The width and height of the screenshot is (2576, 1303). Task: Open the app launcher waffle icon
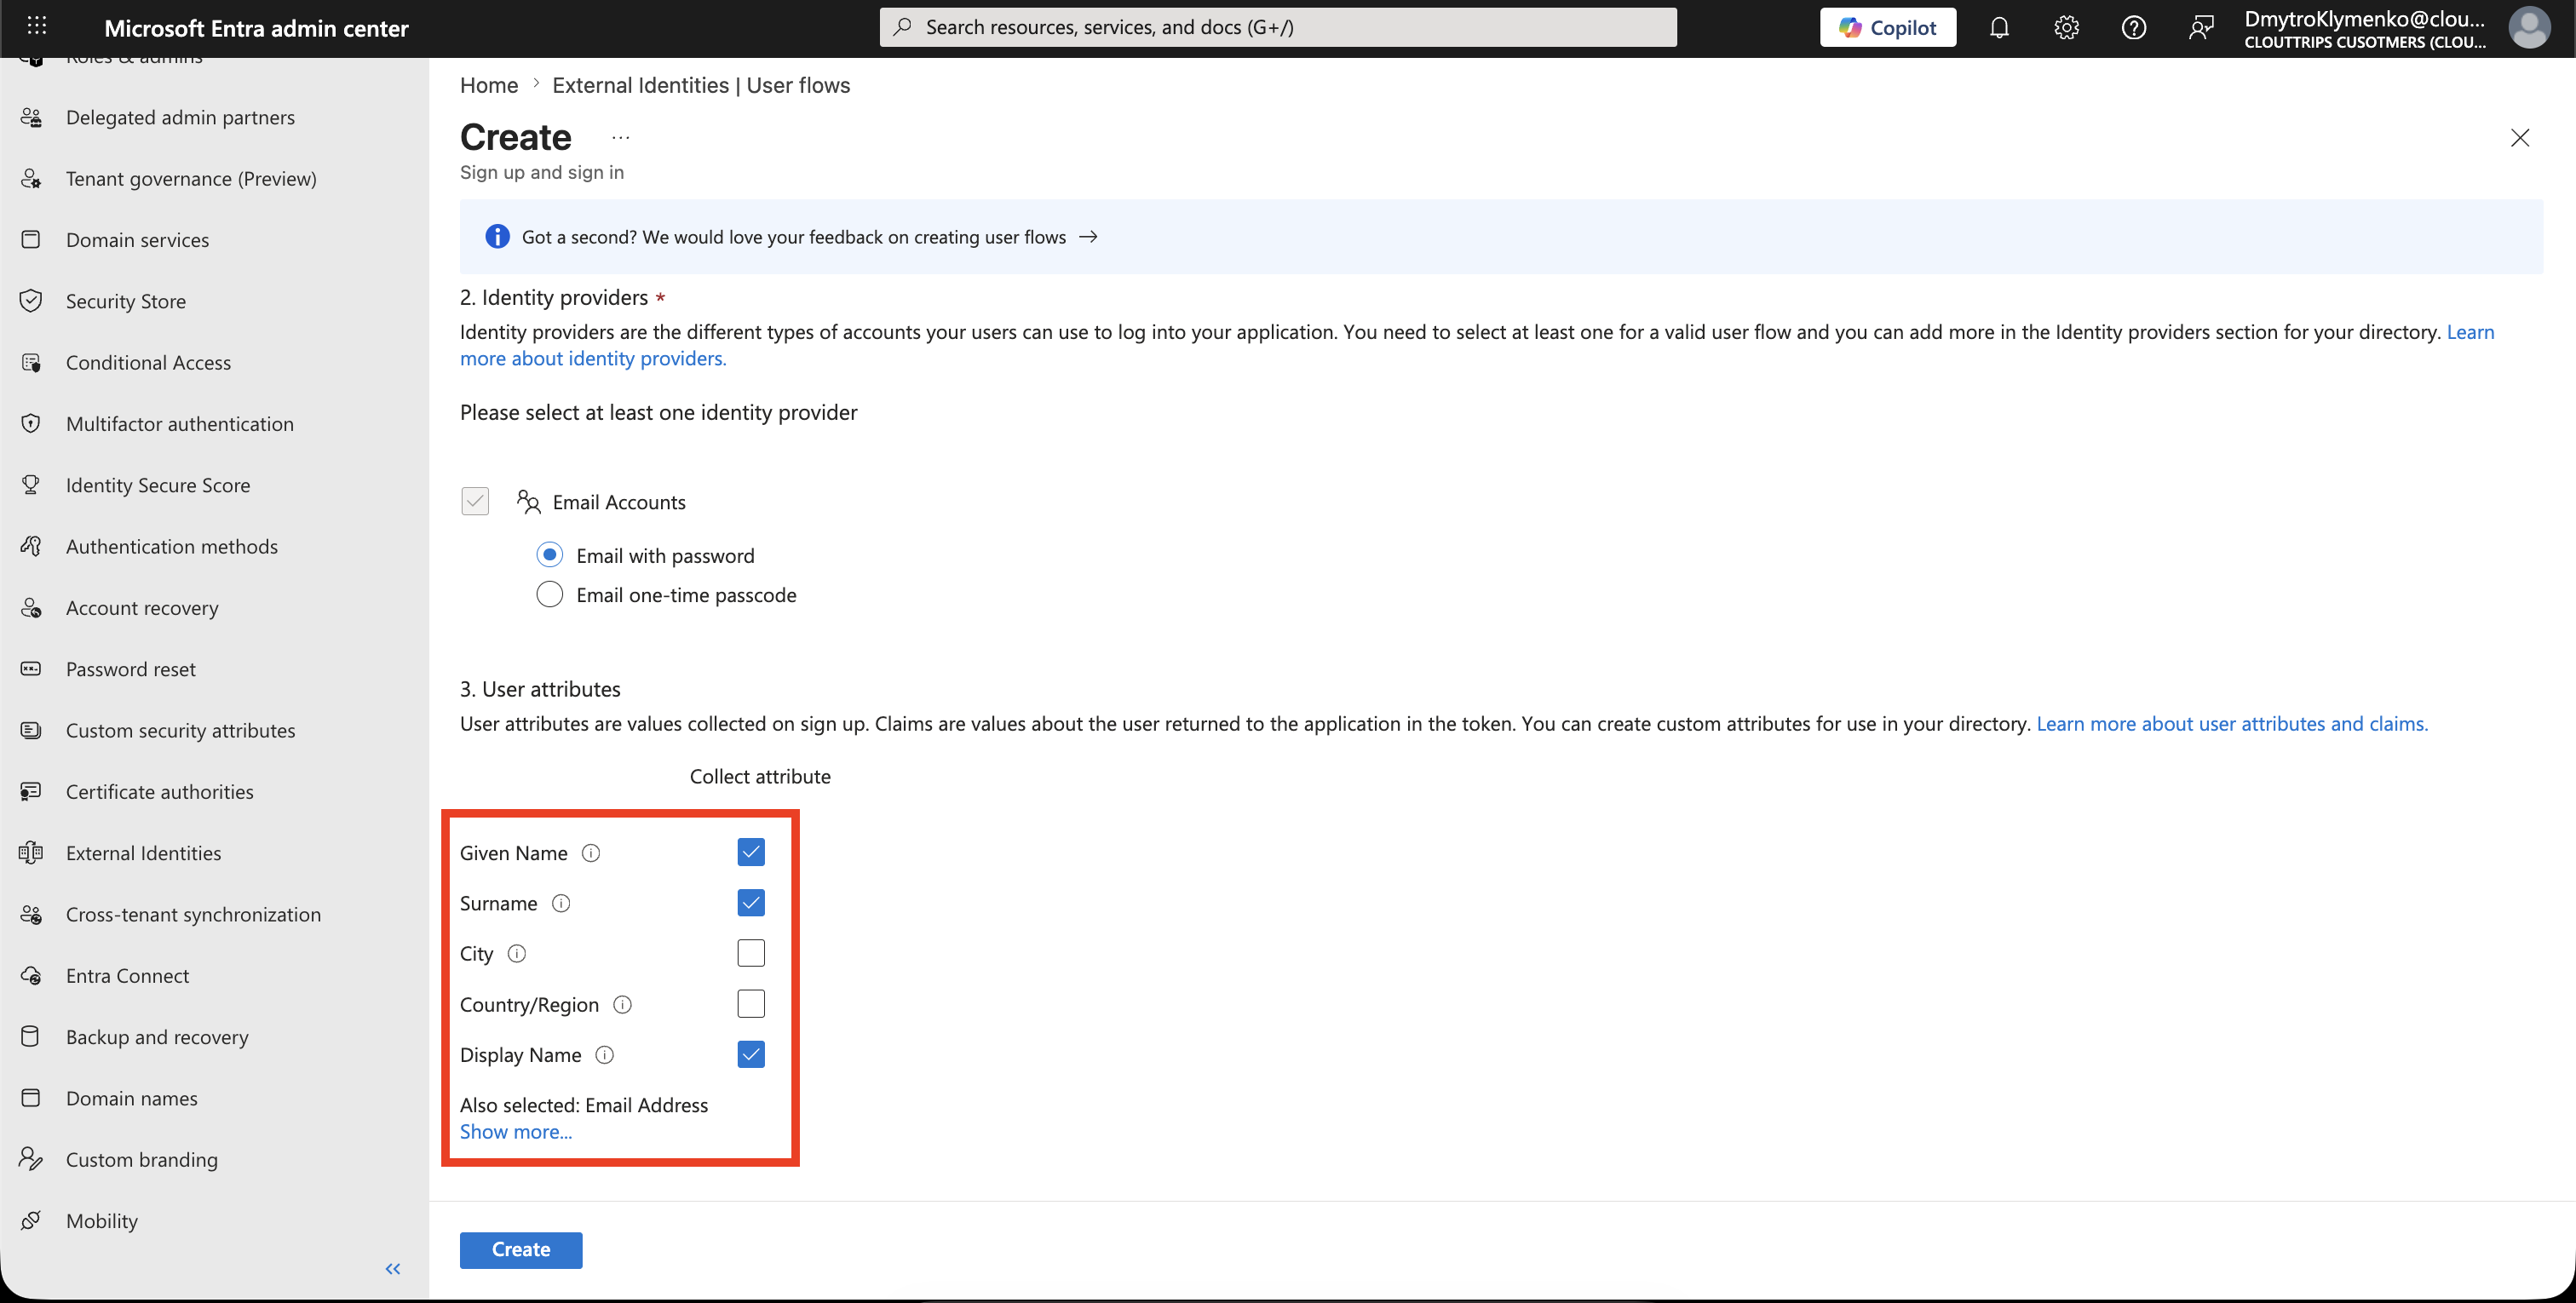pos(37,27)
